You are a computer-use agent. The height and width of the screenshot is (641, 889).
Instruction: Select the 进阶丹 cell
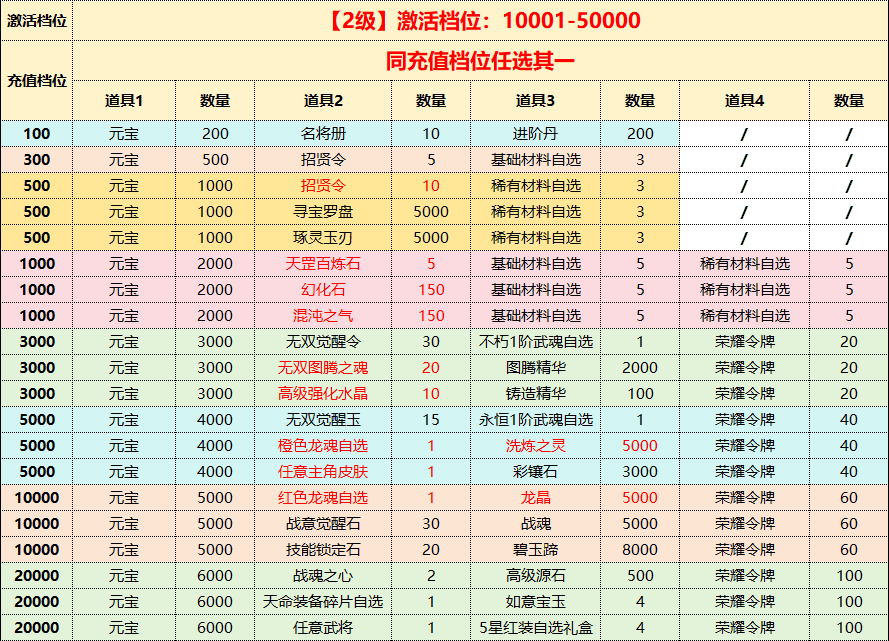[x=535, y=134]
